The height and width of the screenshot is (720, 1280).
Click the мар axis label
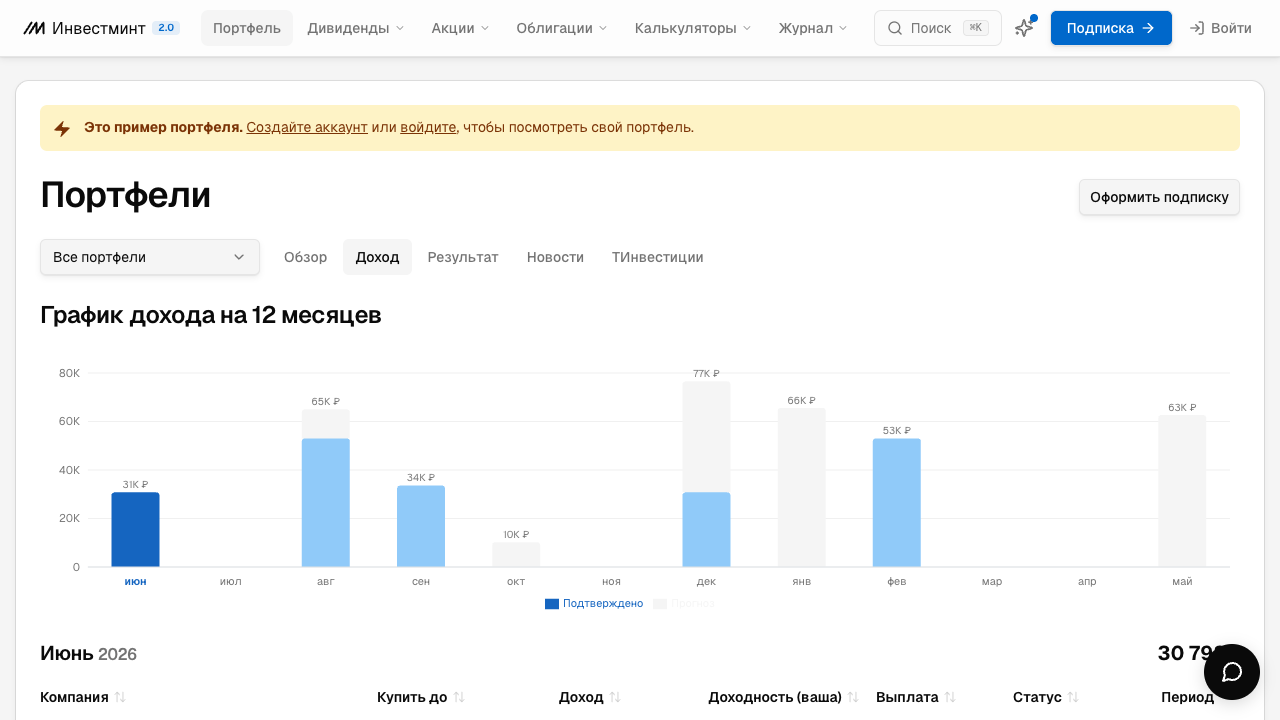(x=992, y=581)
